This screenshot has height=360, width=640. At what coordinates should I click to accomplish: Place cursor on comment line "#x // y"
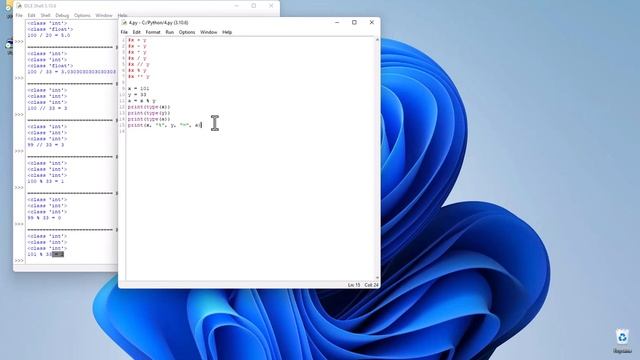138,64
